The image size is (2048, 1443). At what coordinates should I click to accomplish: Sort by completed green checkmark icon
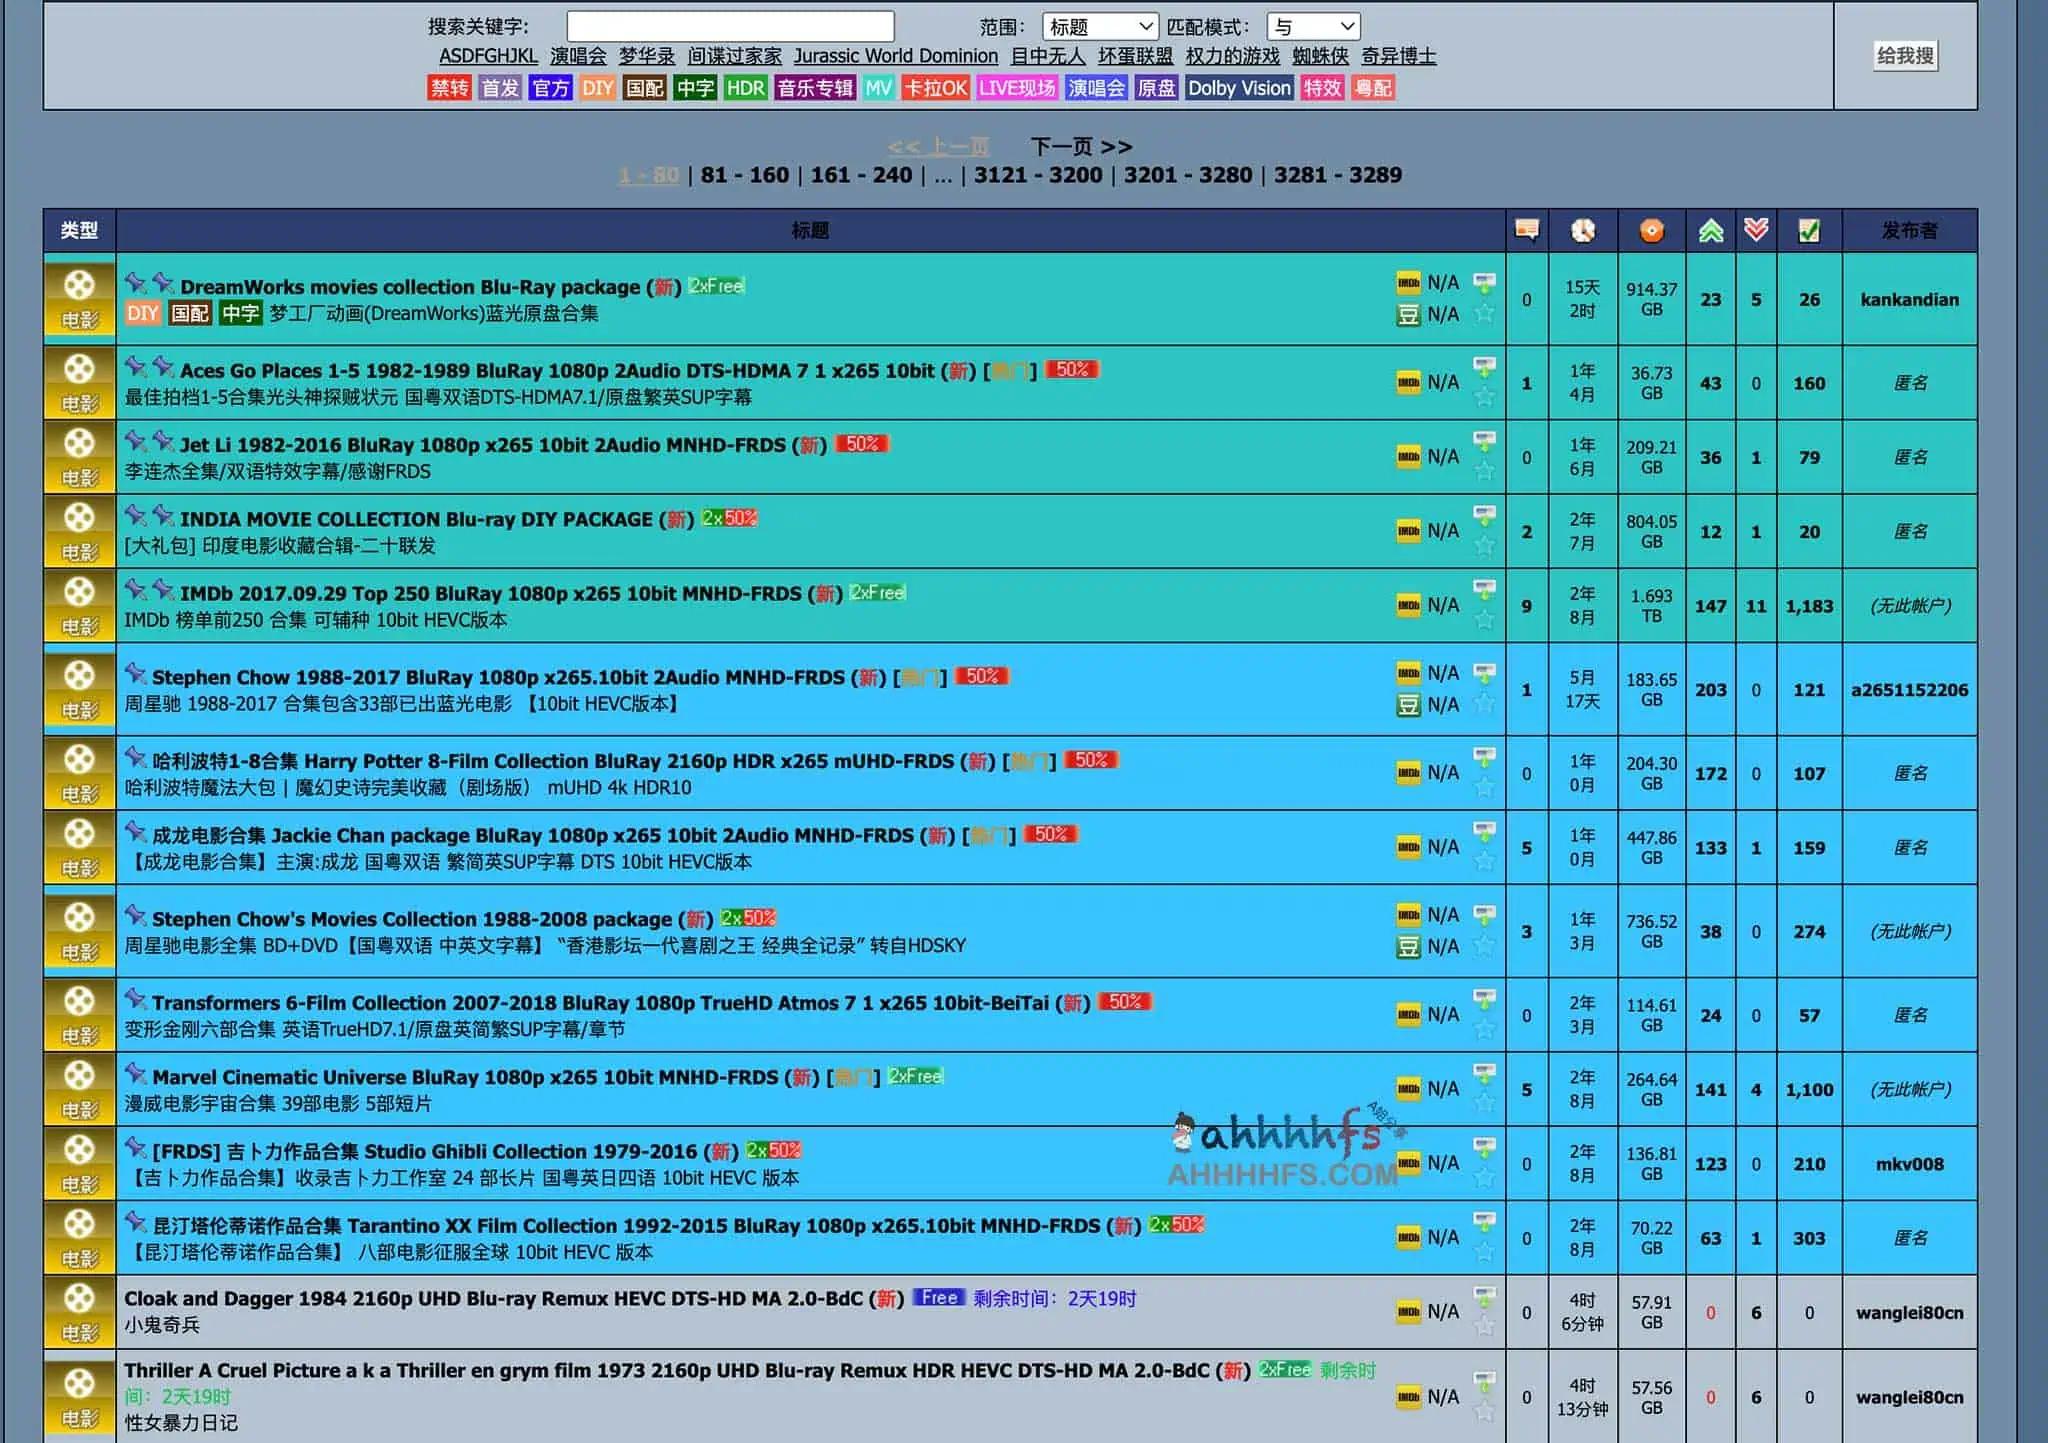coord(1808,230)
